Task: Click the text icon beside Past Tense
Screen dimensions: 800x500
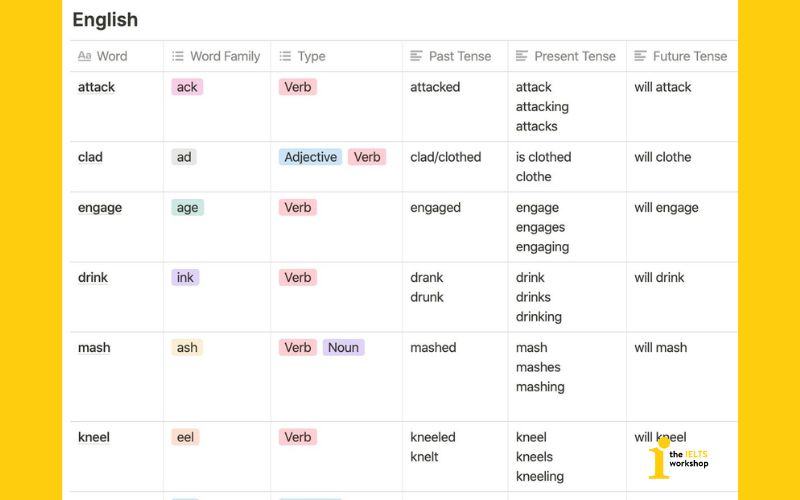Action: [417, 57]
